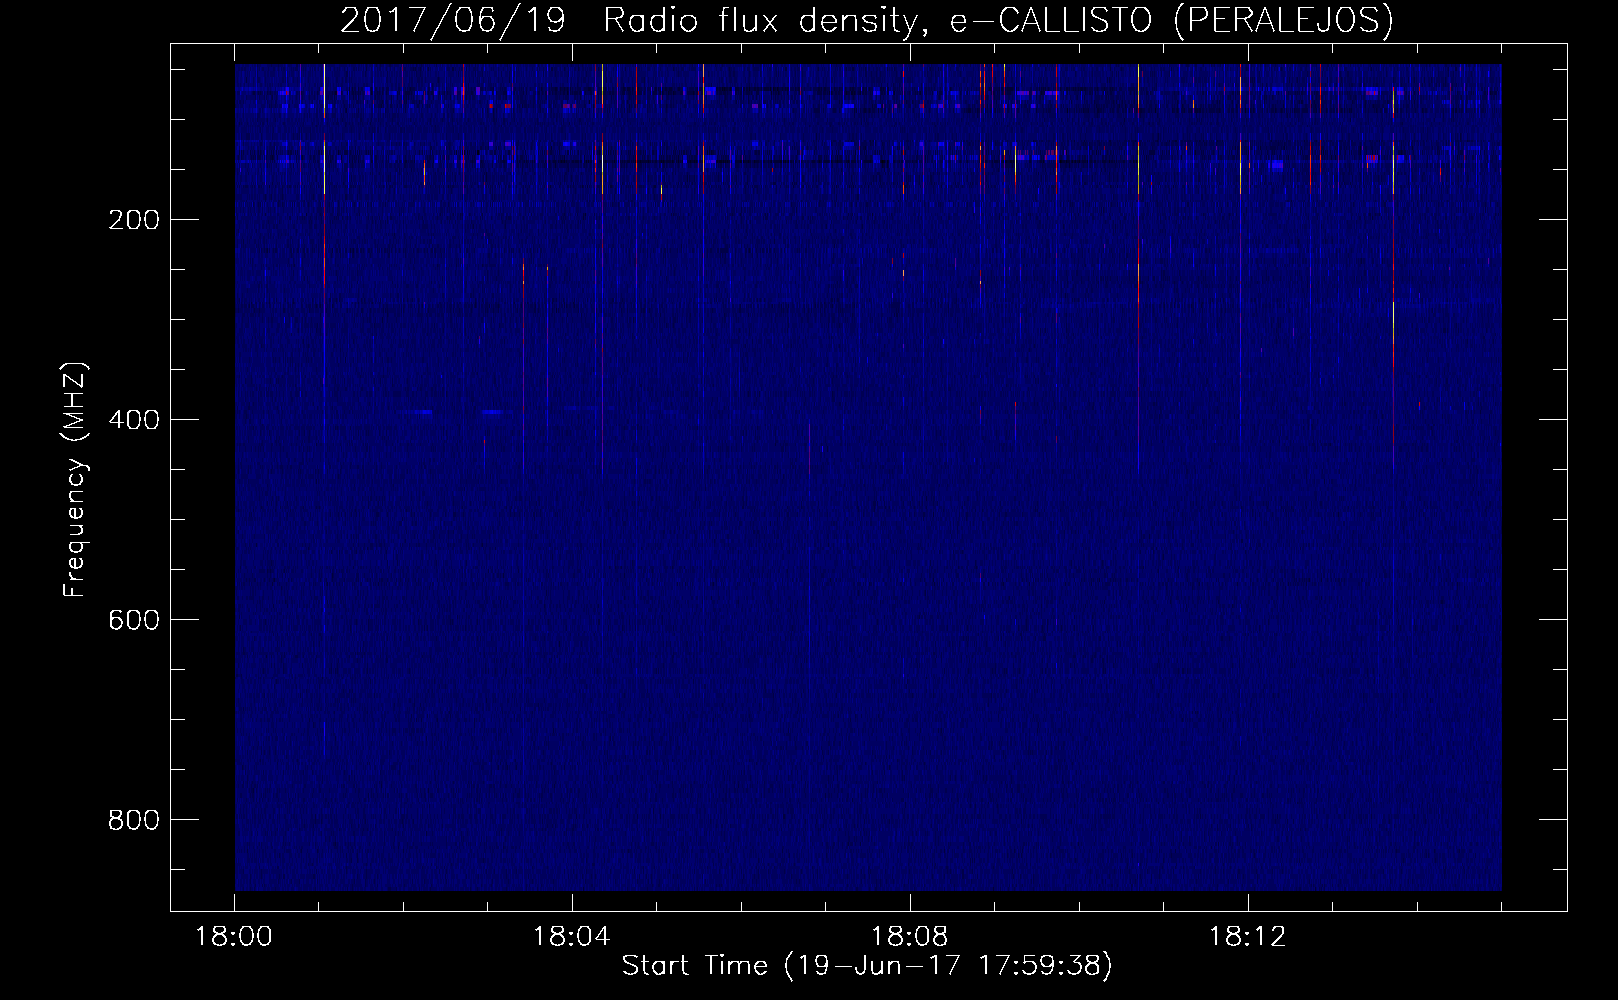Image resolution: width=1618 pixels, height=1000 pixels.
Task: Click the 200 frequency tick label
Action: (133, 220)
